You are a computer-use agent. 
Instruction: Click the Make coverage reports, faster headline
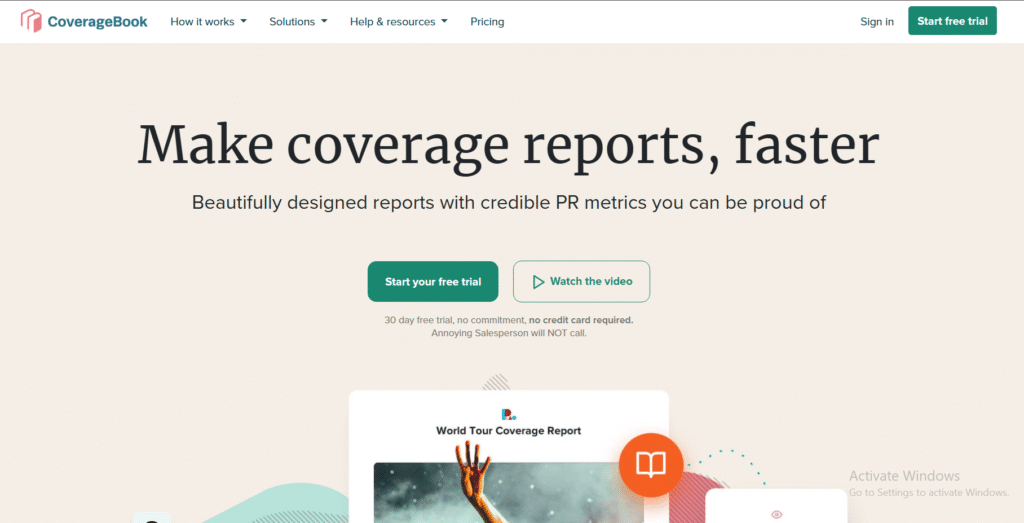point(508,144)
